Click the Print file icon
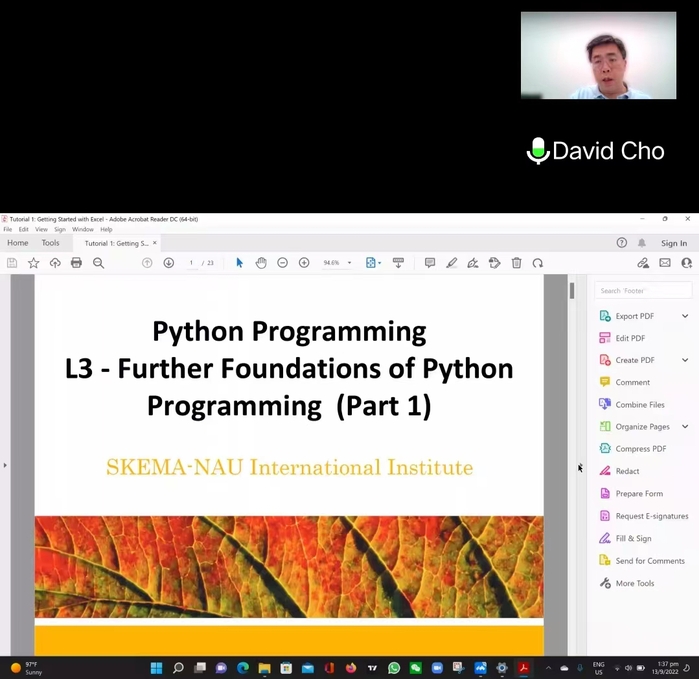 click(76, 263)
